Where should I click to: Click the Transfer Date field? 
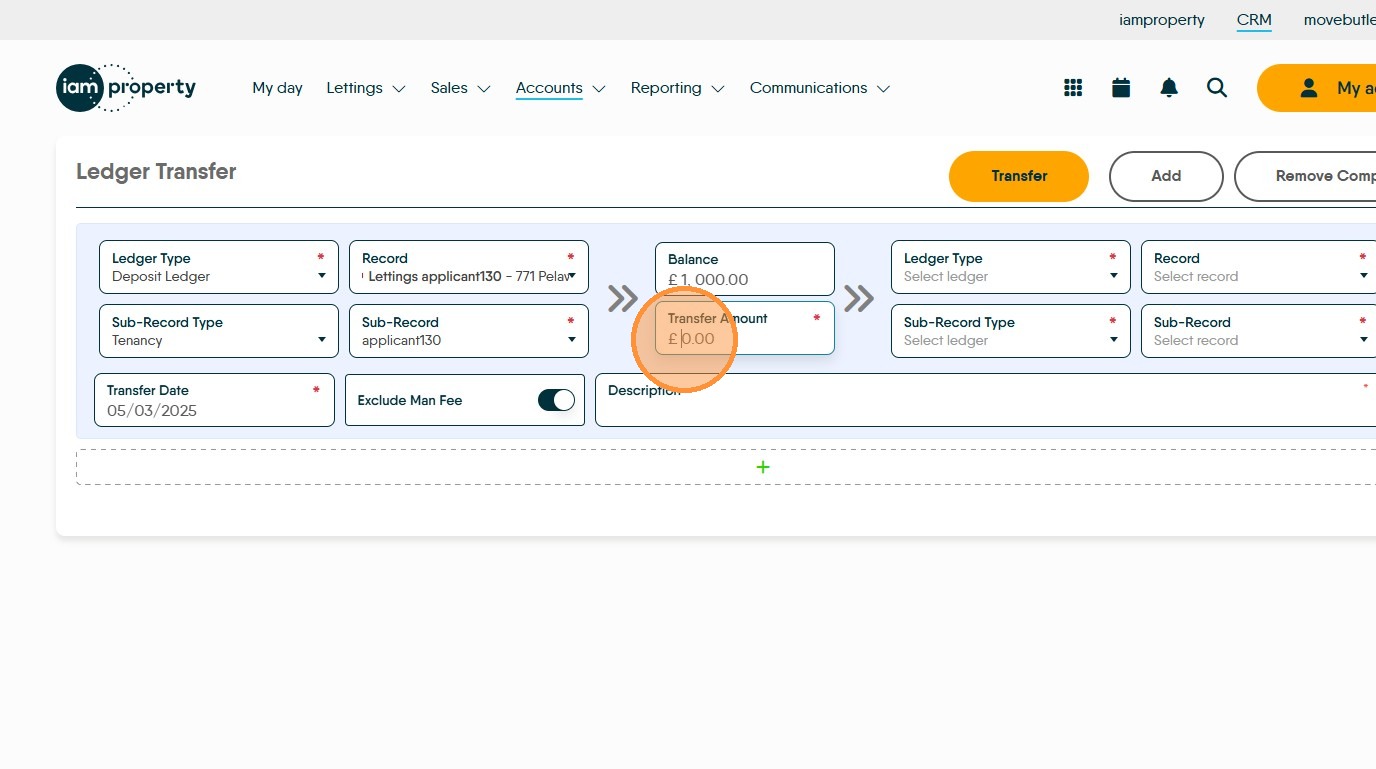214,400
